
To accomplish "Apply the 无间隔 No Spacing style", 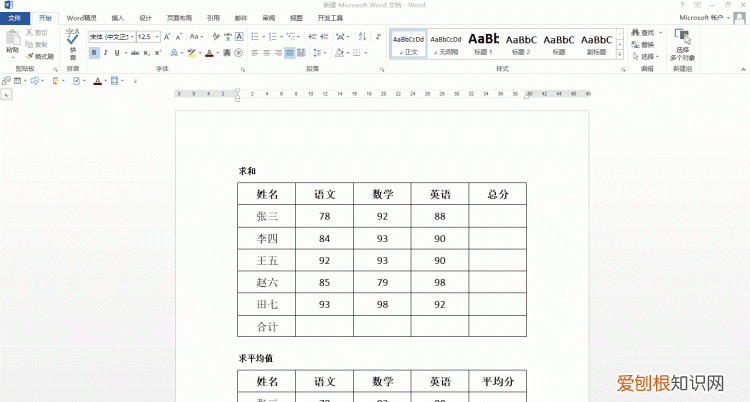I will tap(446, 44).
